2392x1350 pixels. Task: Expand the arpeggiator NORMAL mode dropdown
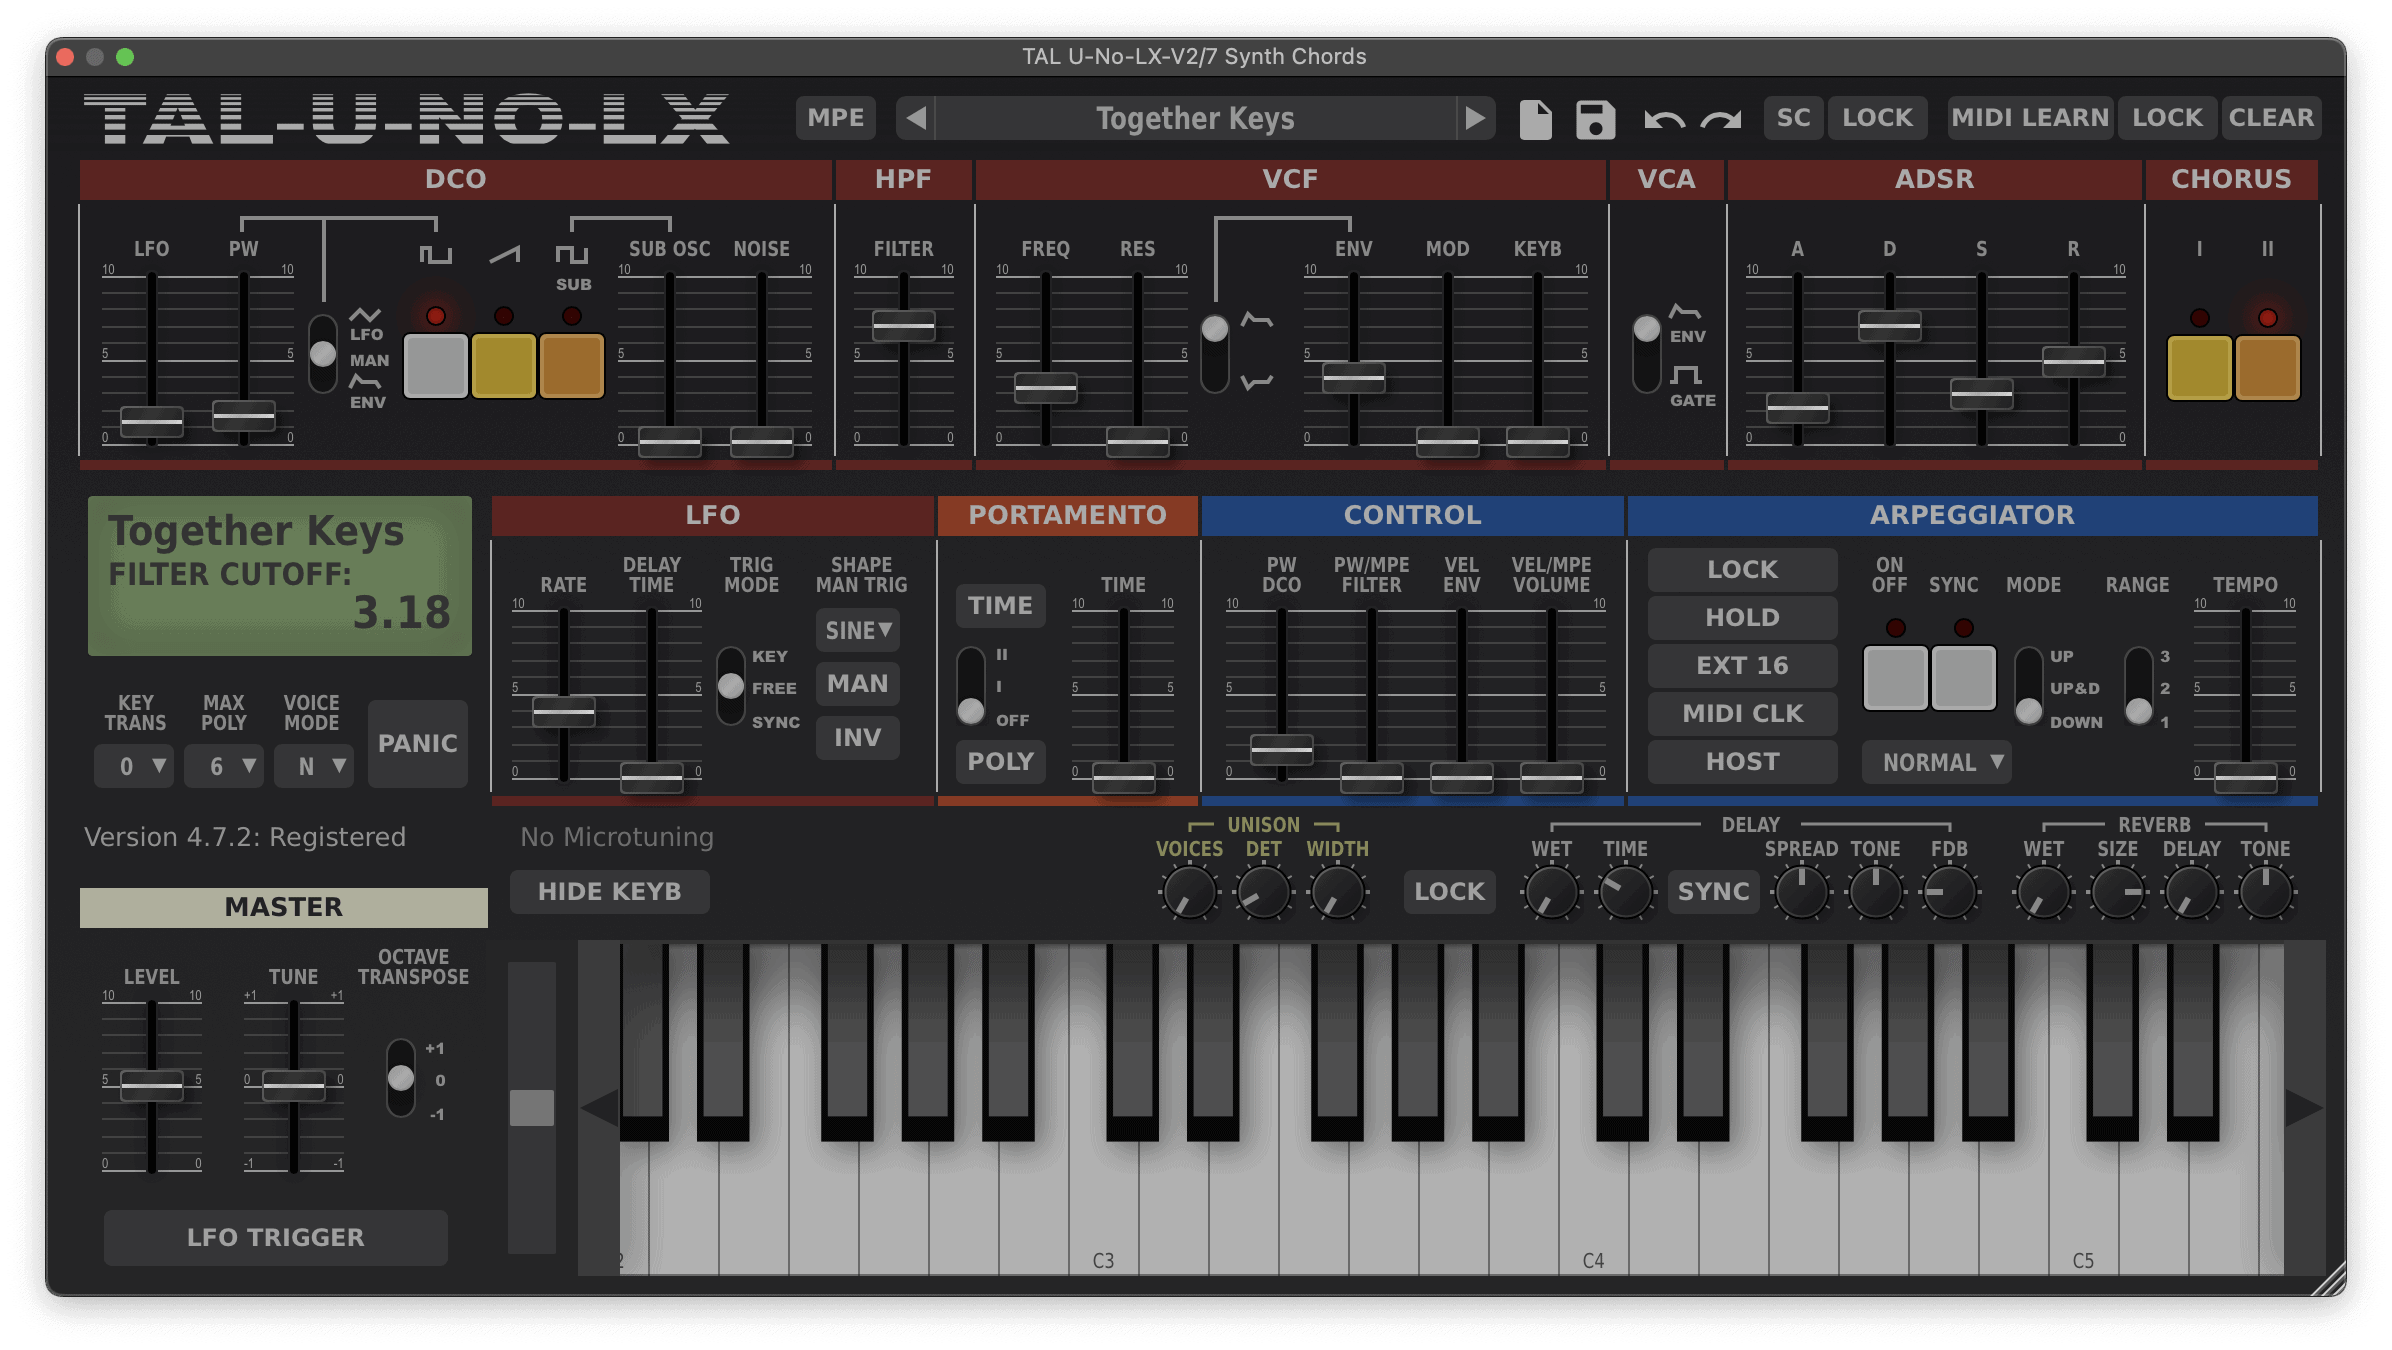(1937, 762)
